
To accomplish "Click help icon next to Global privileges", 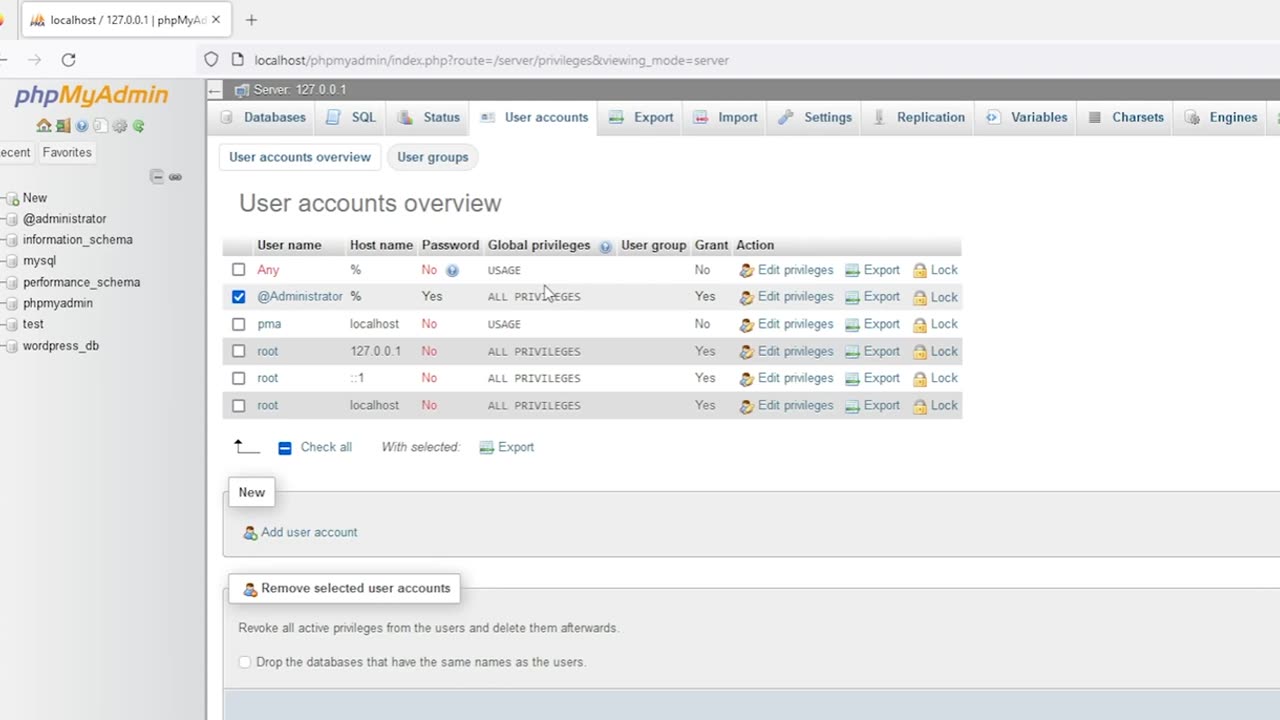I will pyautogui.click(x=605, y=246).
